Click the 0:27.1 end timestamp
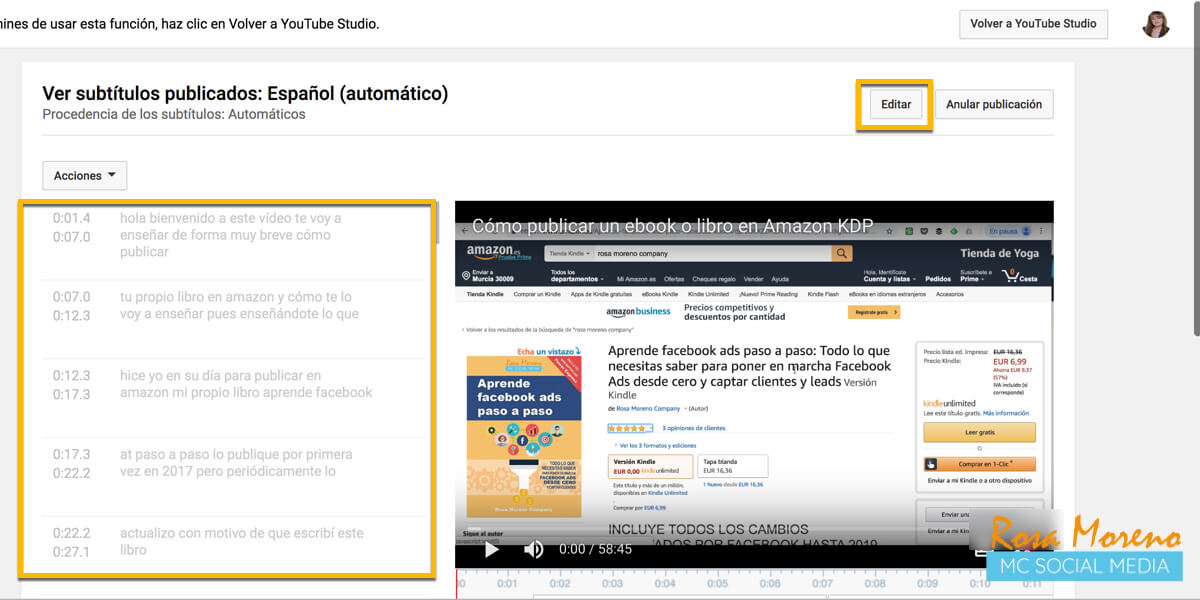1200x600 pixels. pos(72,552)
